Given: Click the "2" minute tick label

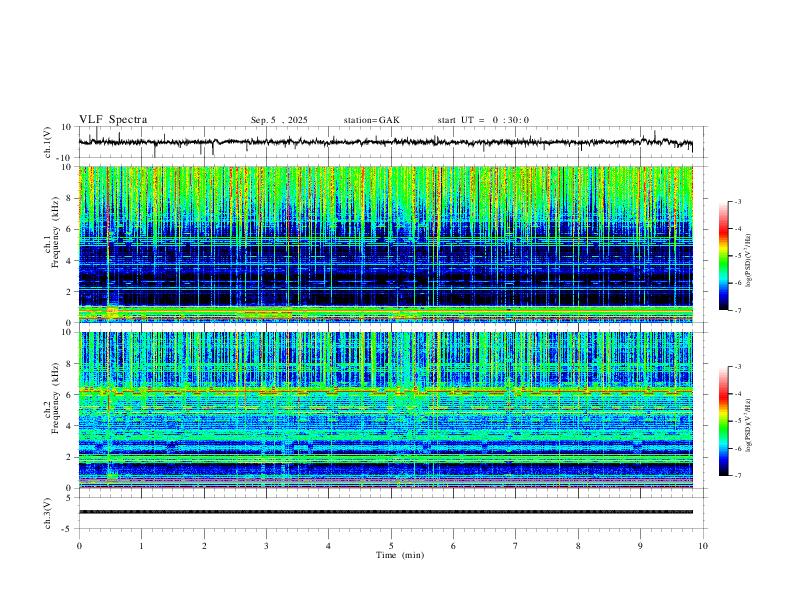Looking at the screenshot, I should [x=204, y=546].
